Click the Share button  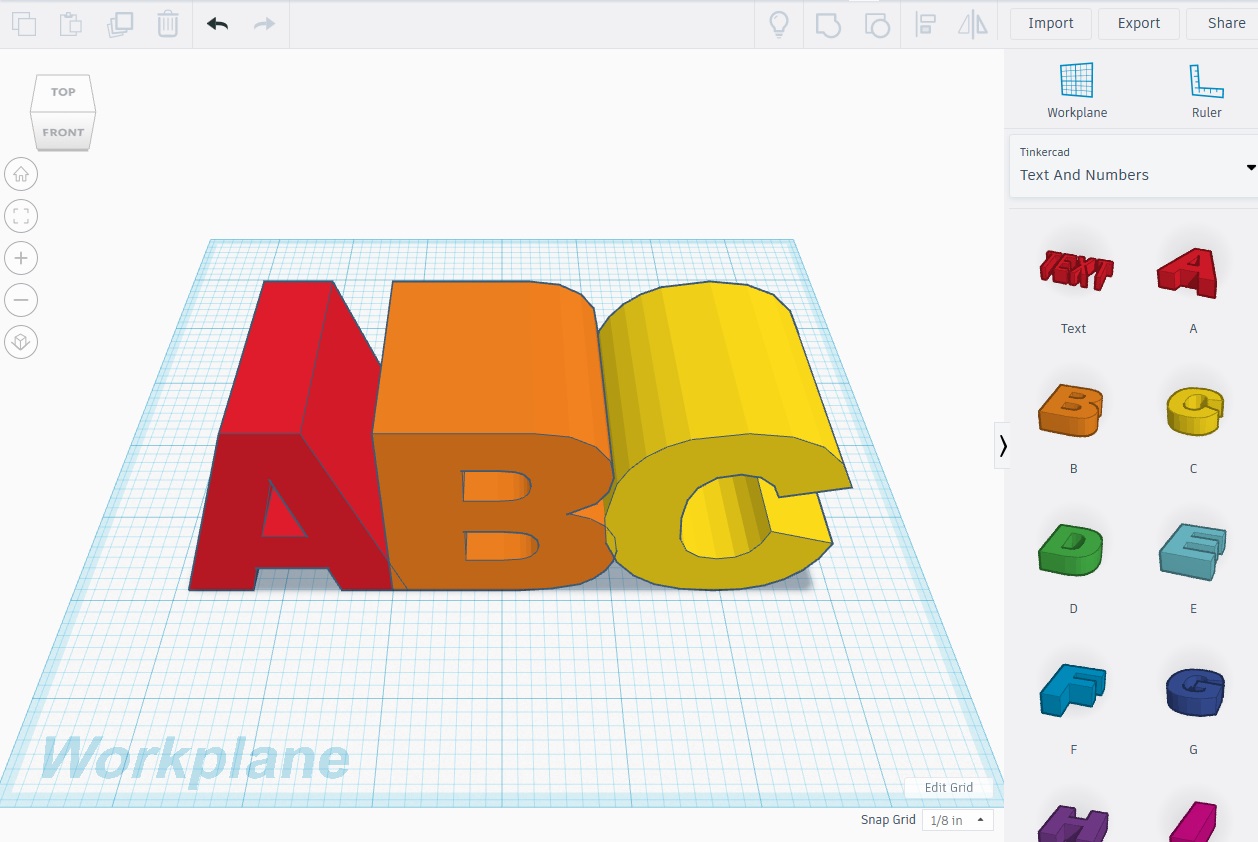(1225, 24)
